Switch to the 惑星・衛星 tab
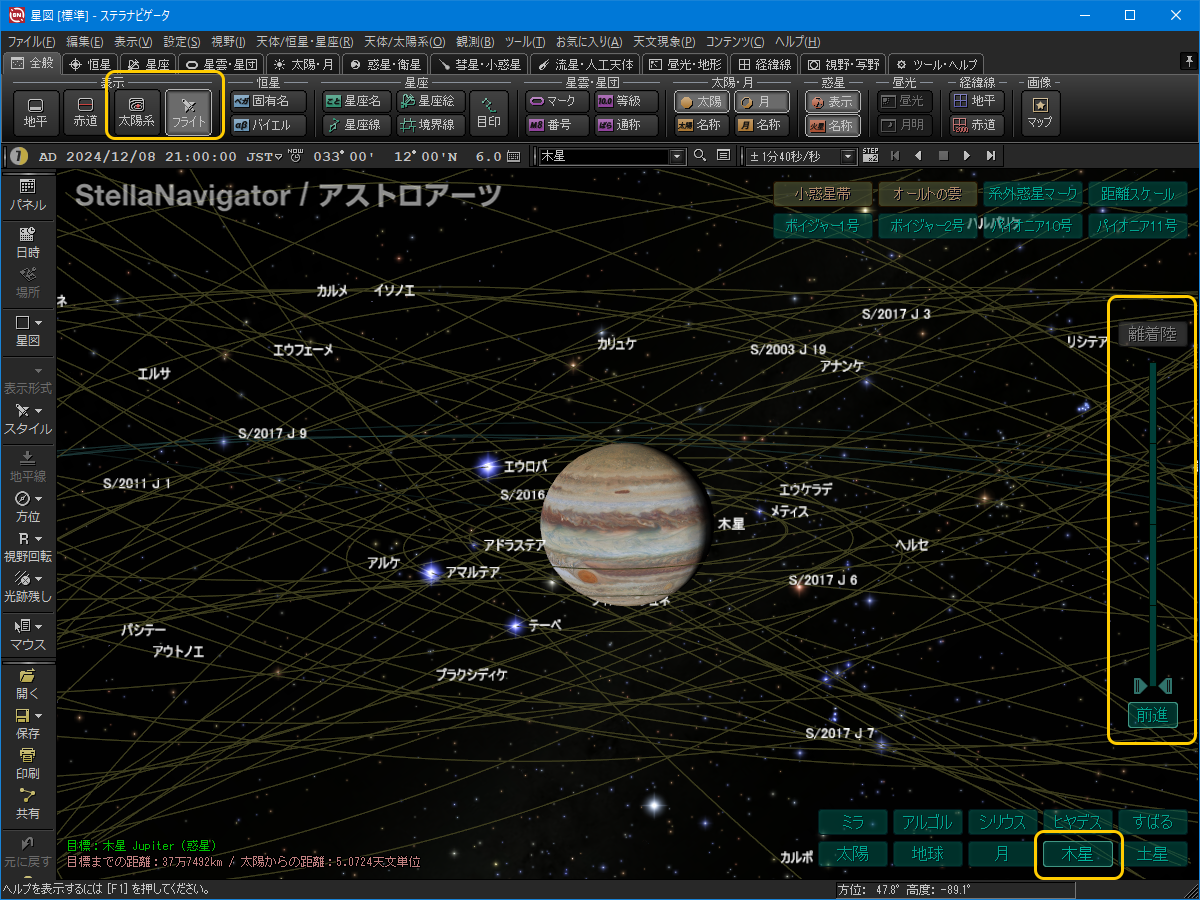The height and width of the screenshot is (900, 1200). click(x=385, y=63)
